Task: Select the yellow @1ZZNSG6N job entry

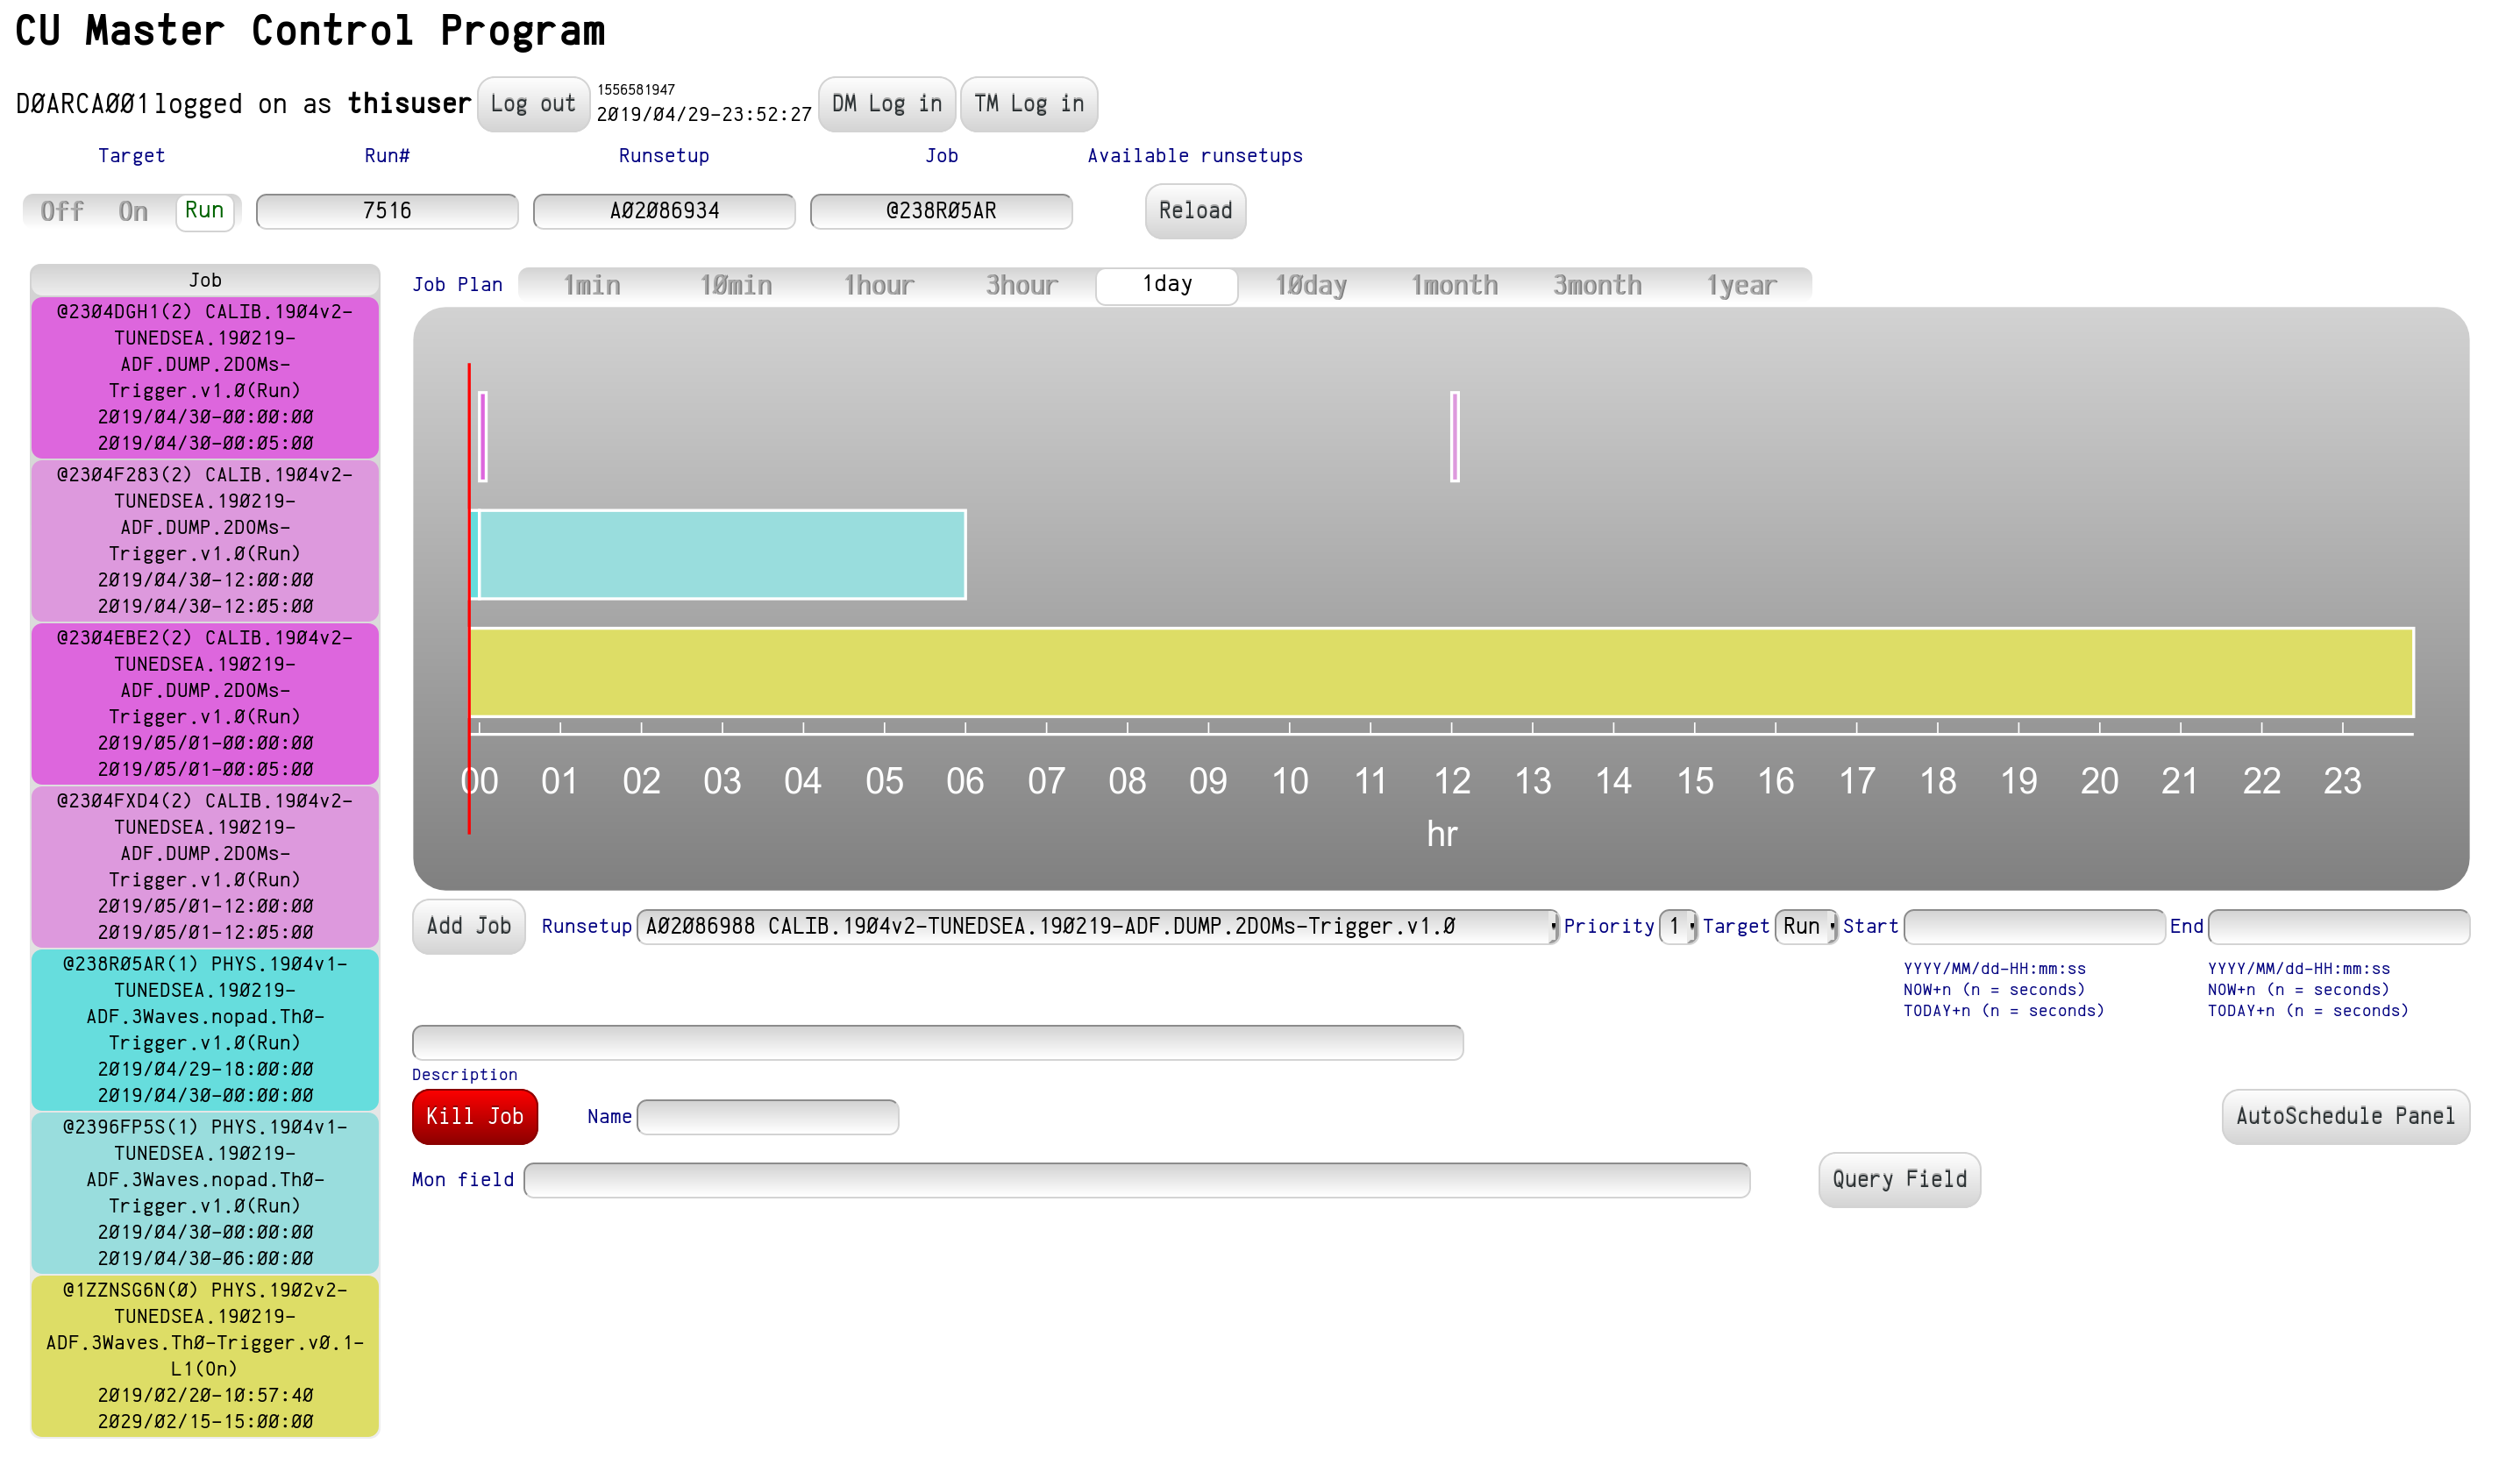Action: [205, 1355]
